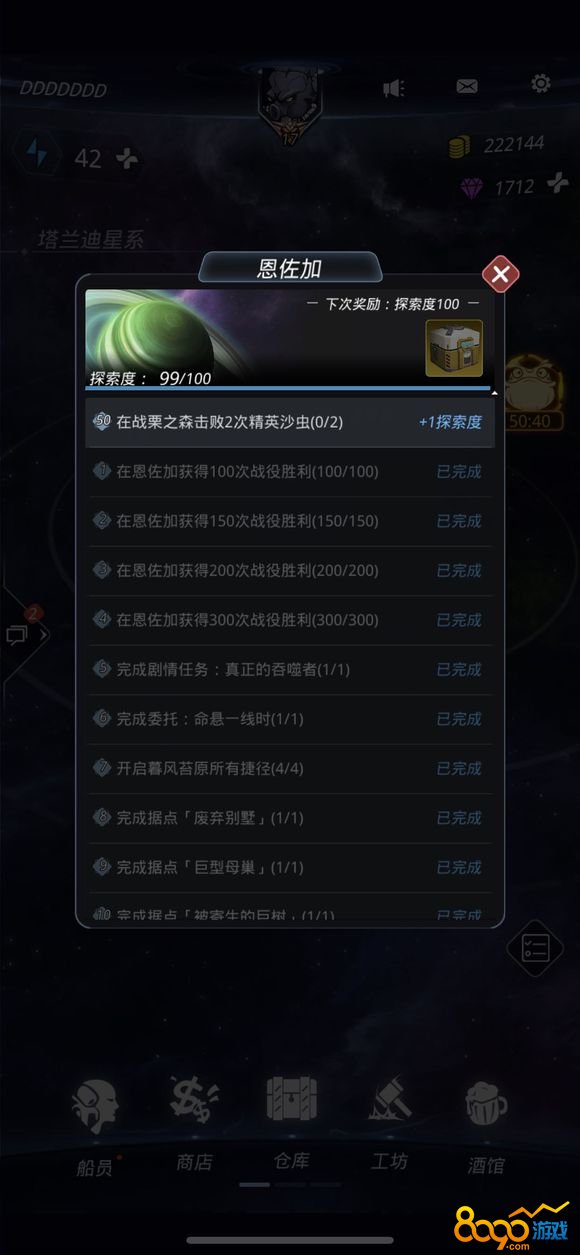580x1255 pixels.
Task: Open the task checklist icon
Action: point(536,948)
